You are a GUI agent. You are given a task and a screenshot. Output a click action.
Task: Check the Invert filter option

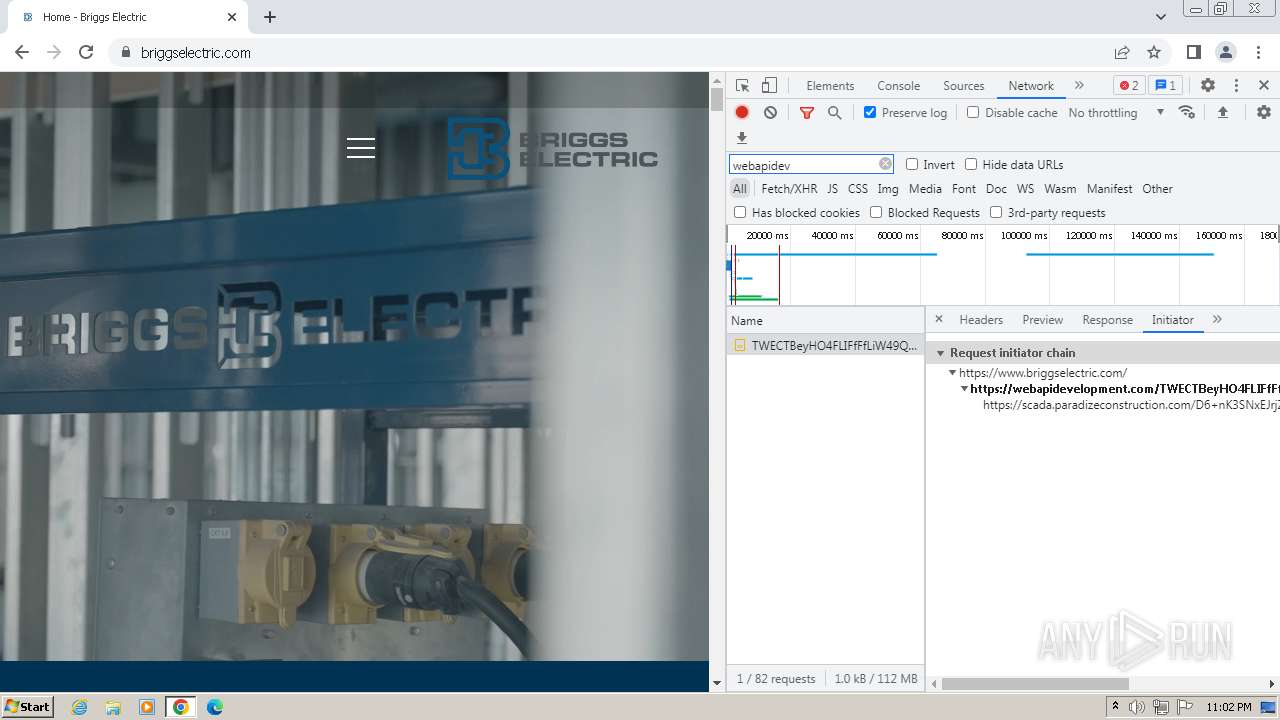pyautogui.click(x=912, y=164)
